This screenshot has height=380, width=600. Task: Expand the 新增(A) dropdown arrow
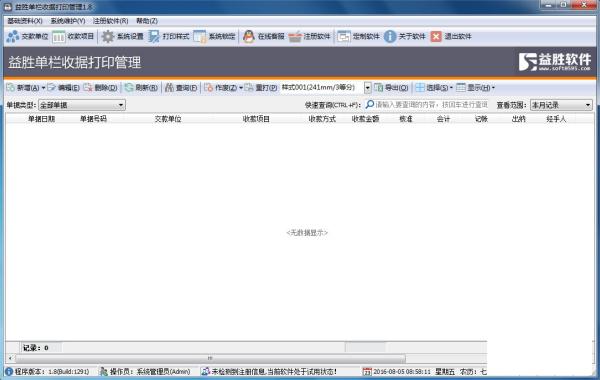click(x=43, y=88)
